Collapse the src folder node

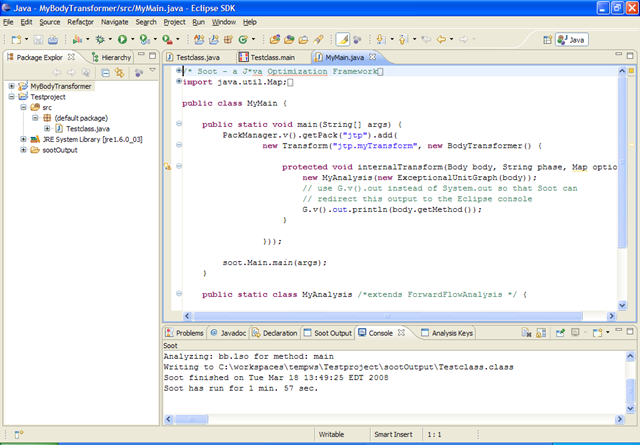click(x=23, y=107)
